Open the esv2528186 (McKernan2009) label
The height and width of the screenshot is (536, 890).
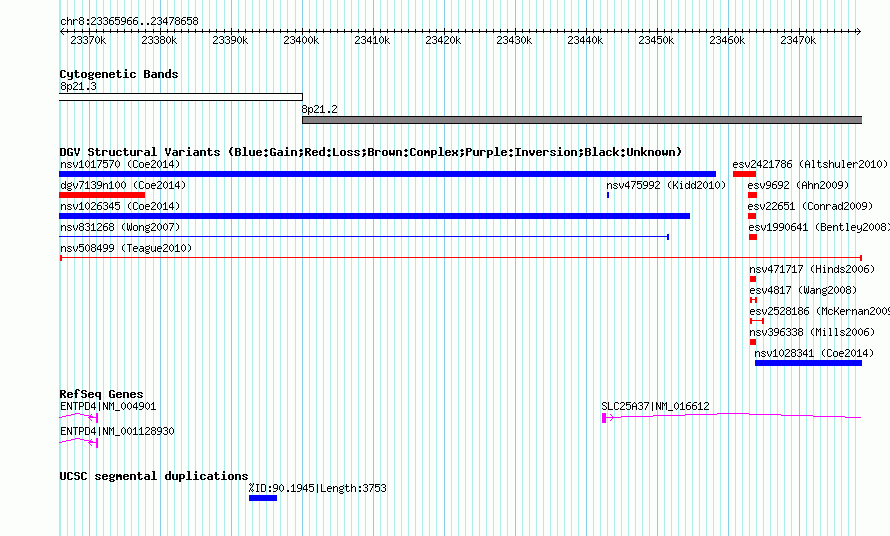tap(819, 311)
